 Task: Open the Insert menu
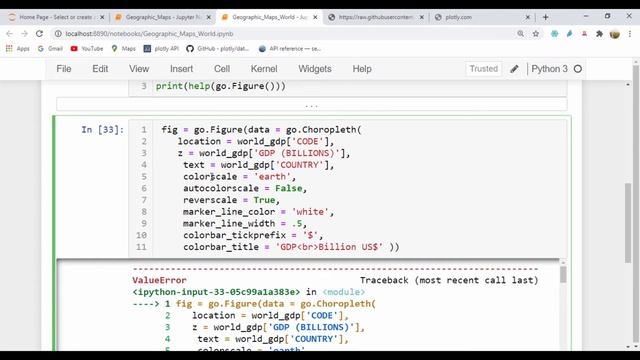coord(182,69)
